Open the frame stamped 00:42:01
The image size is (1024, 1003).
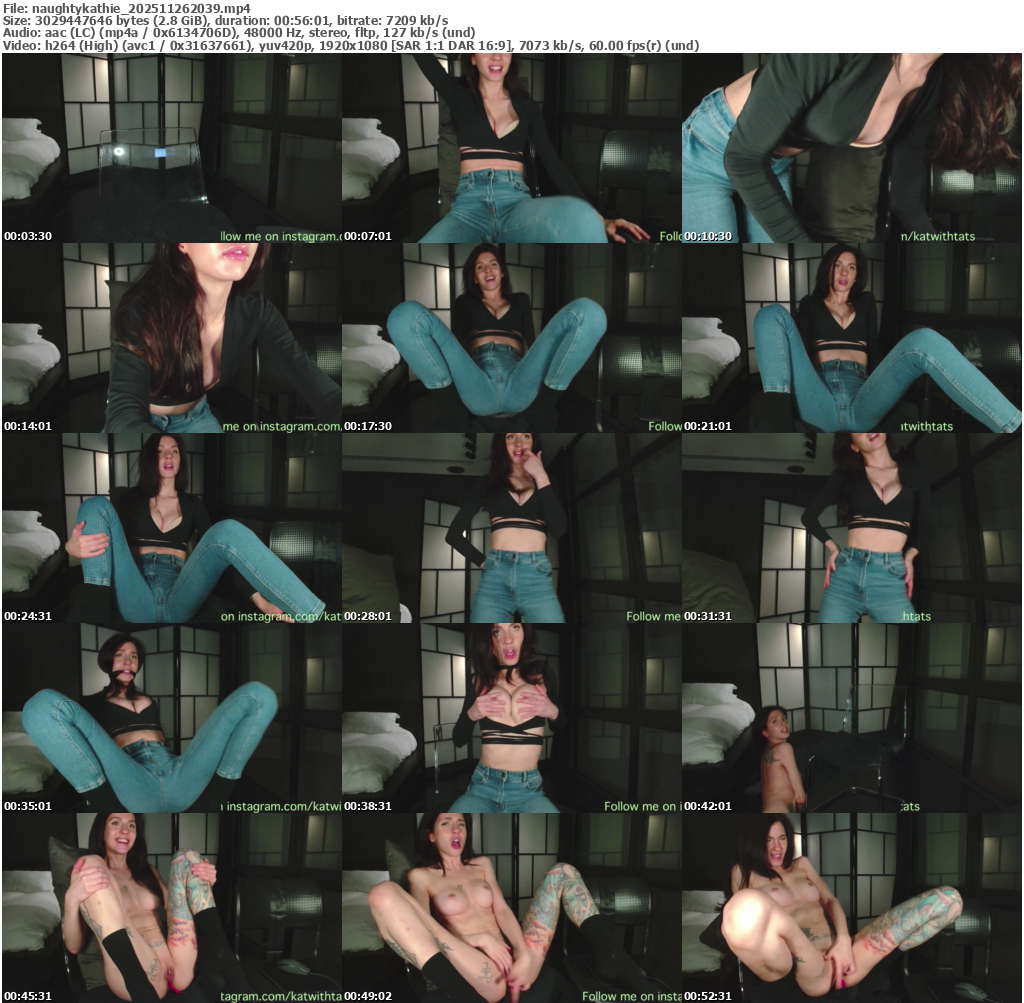pos(852,718)
